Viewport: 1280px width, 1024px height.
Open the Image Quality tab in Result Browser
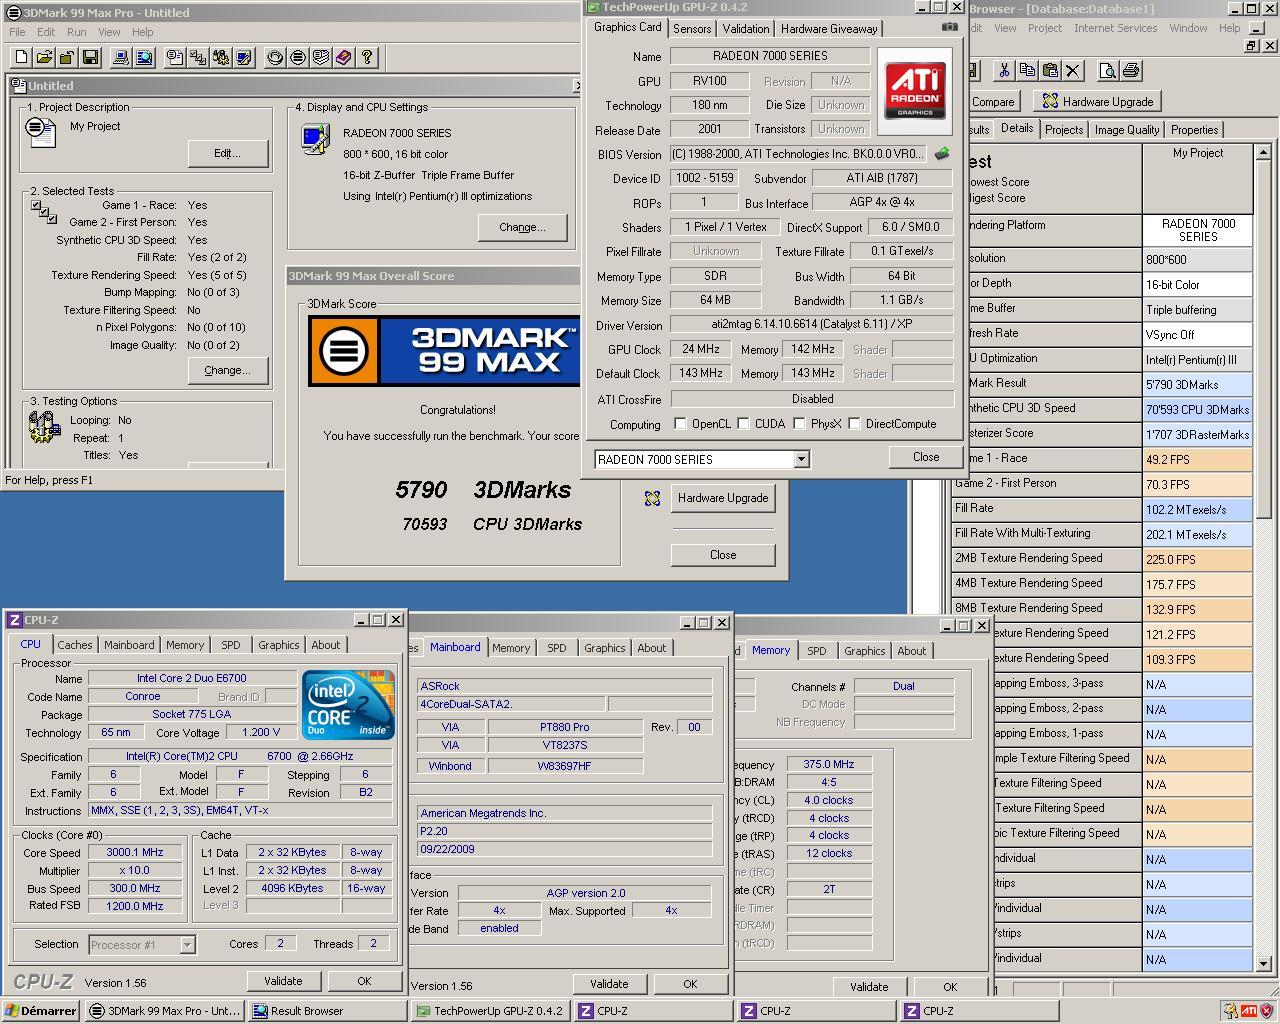click(1127, 130)
